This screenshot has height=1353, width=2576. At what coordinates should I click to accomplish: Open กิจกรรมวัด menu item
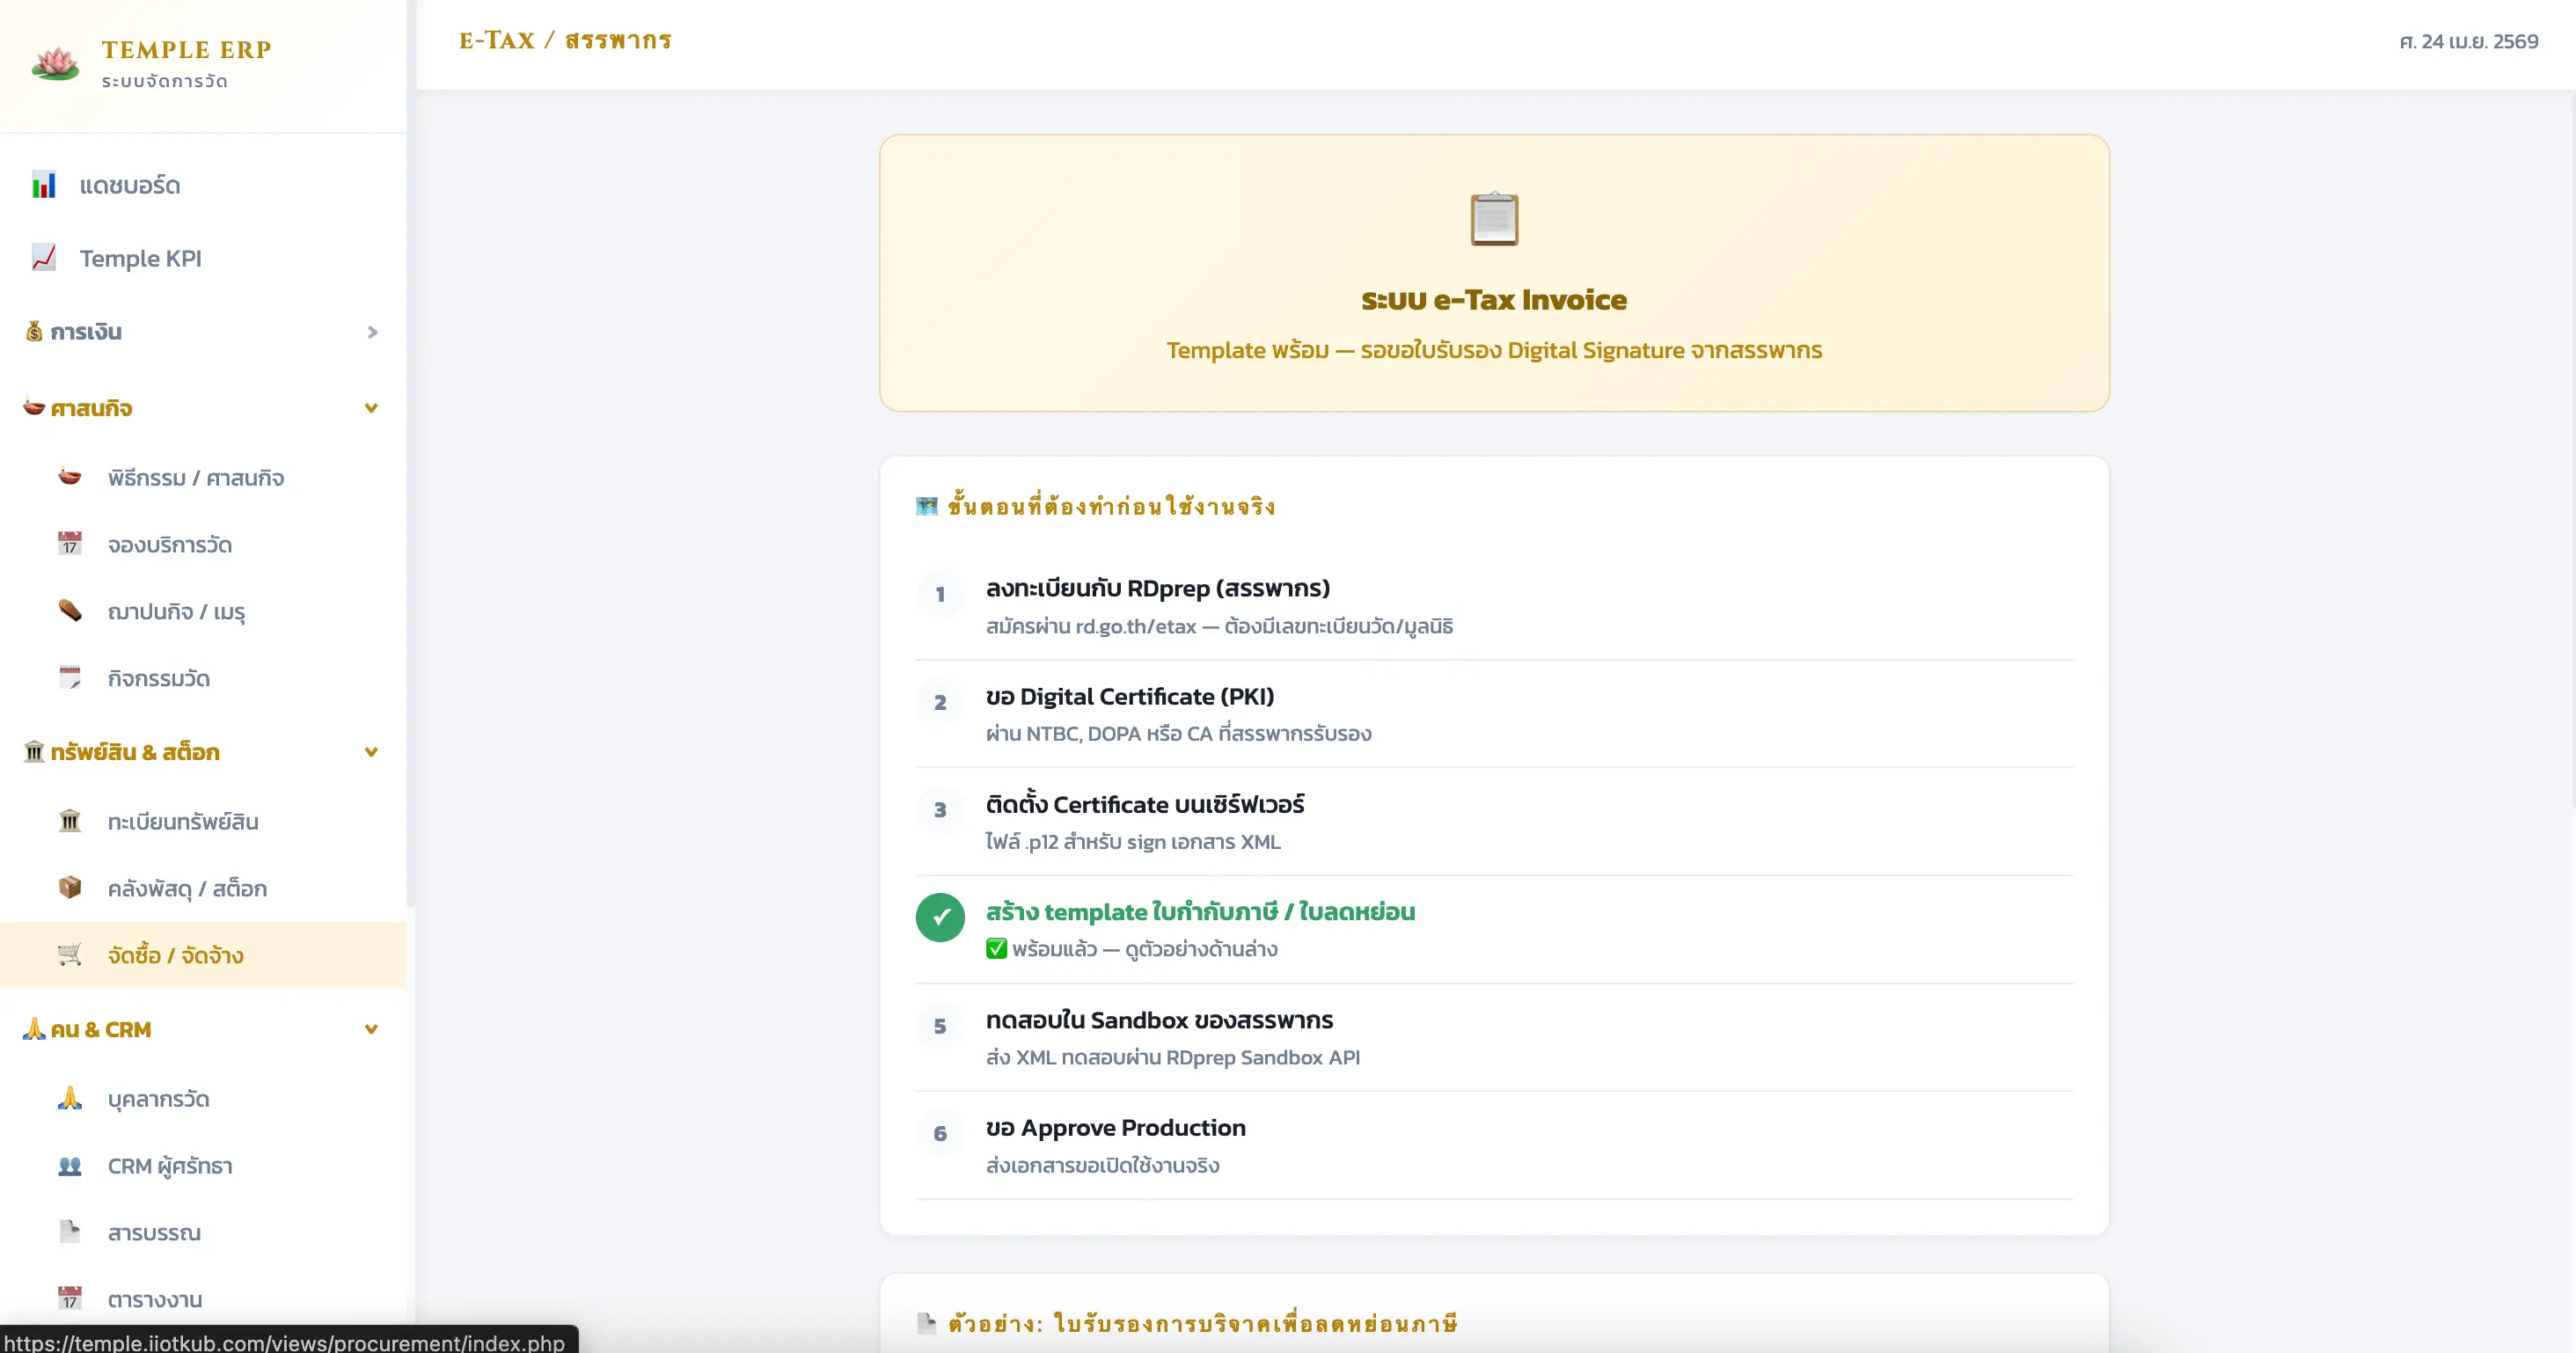[203, 678]
